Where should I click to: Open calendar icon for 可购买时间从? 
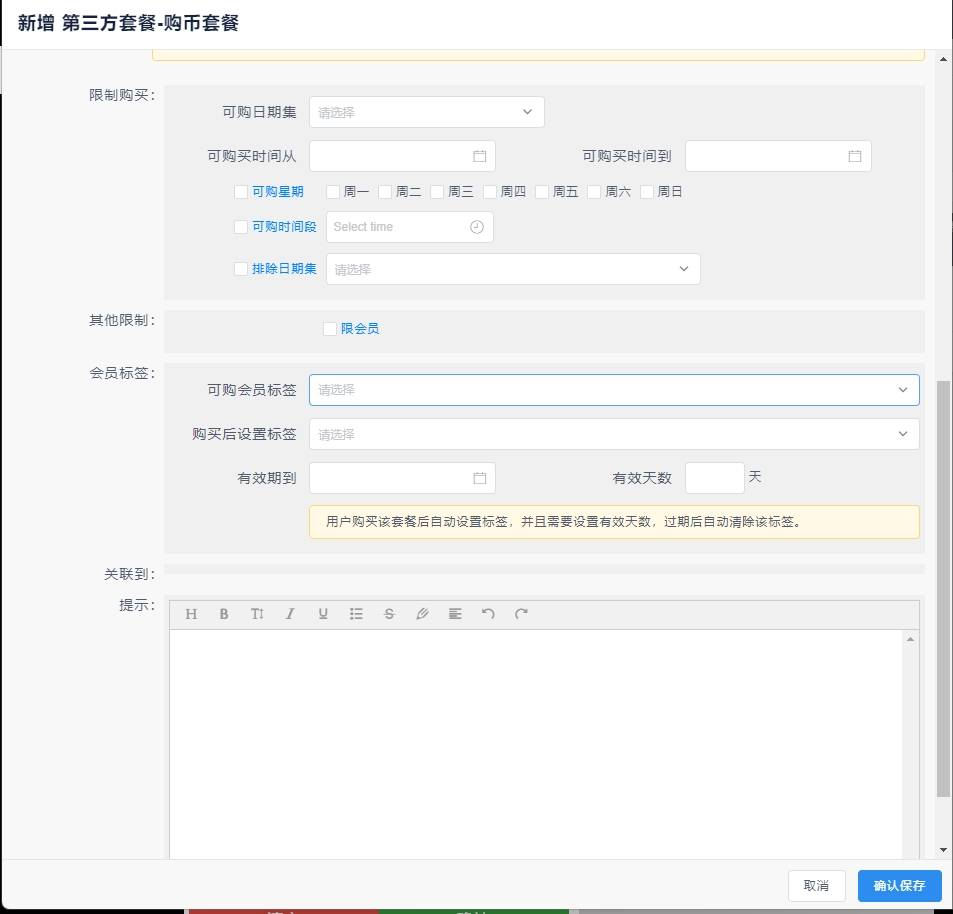pos(480,156)
